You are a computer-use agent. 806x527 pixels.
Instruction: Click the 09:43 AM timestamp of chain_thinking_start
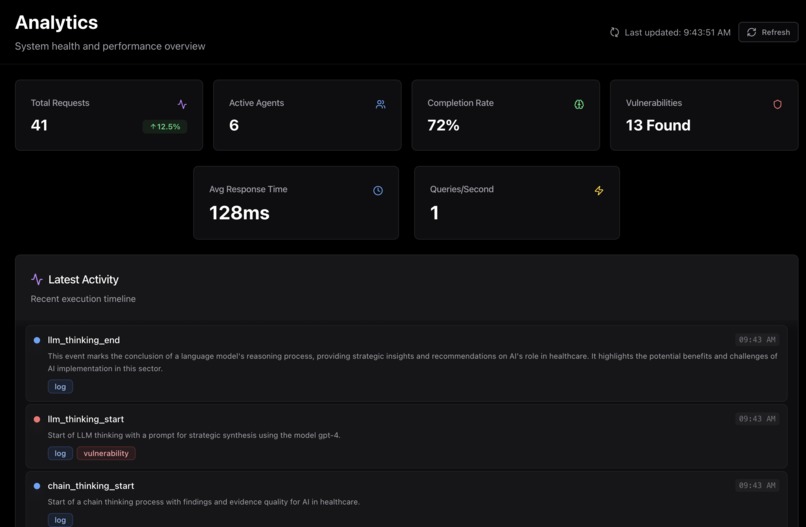[757, 485]
